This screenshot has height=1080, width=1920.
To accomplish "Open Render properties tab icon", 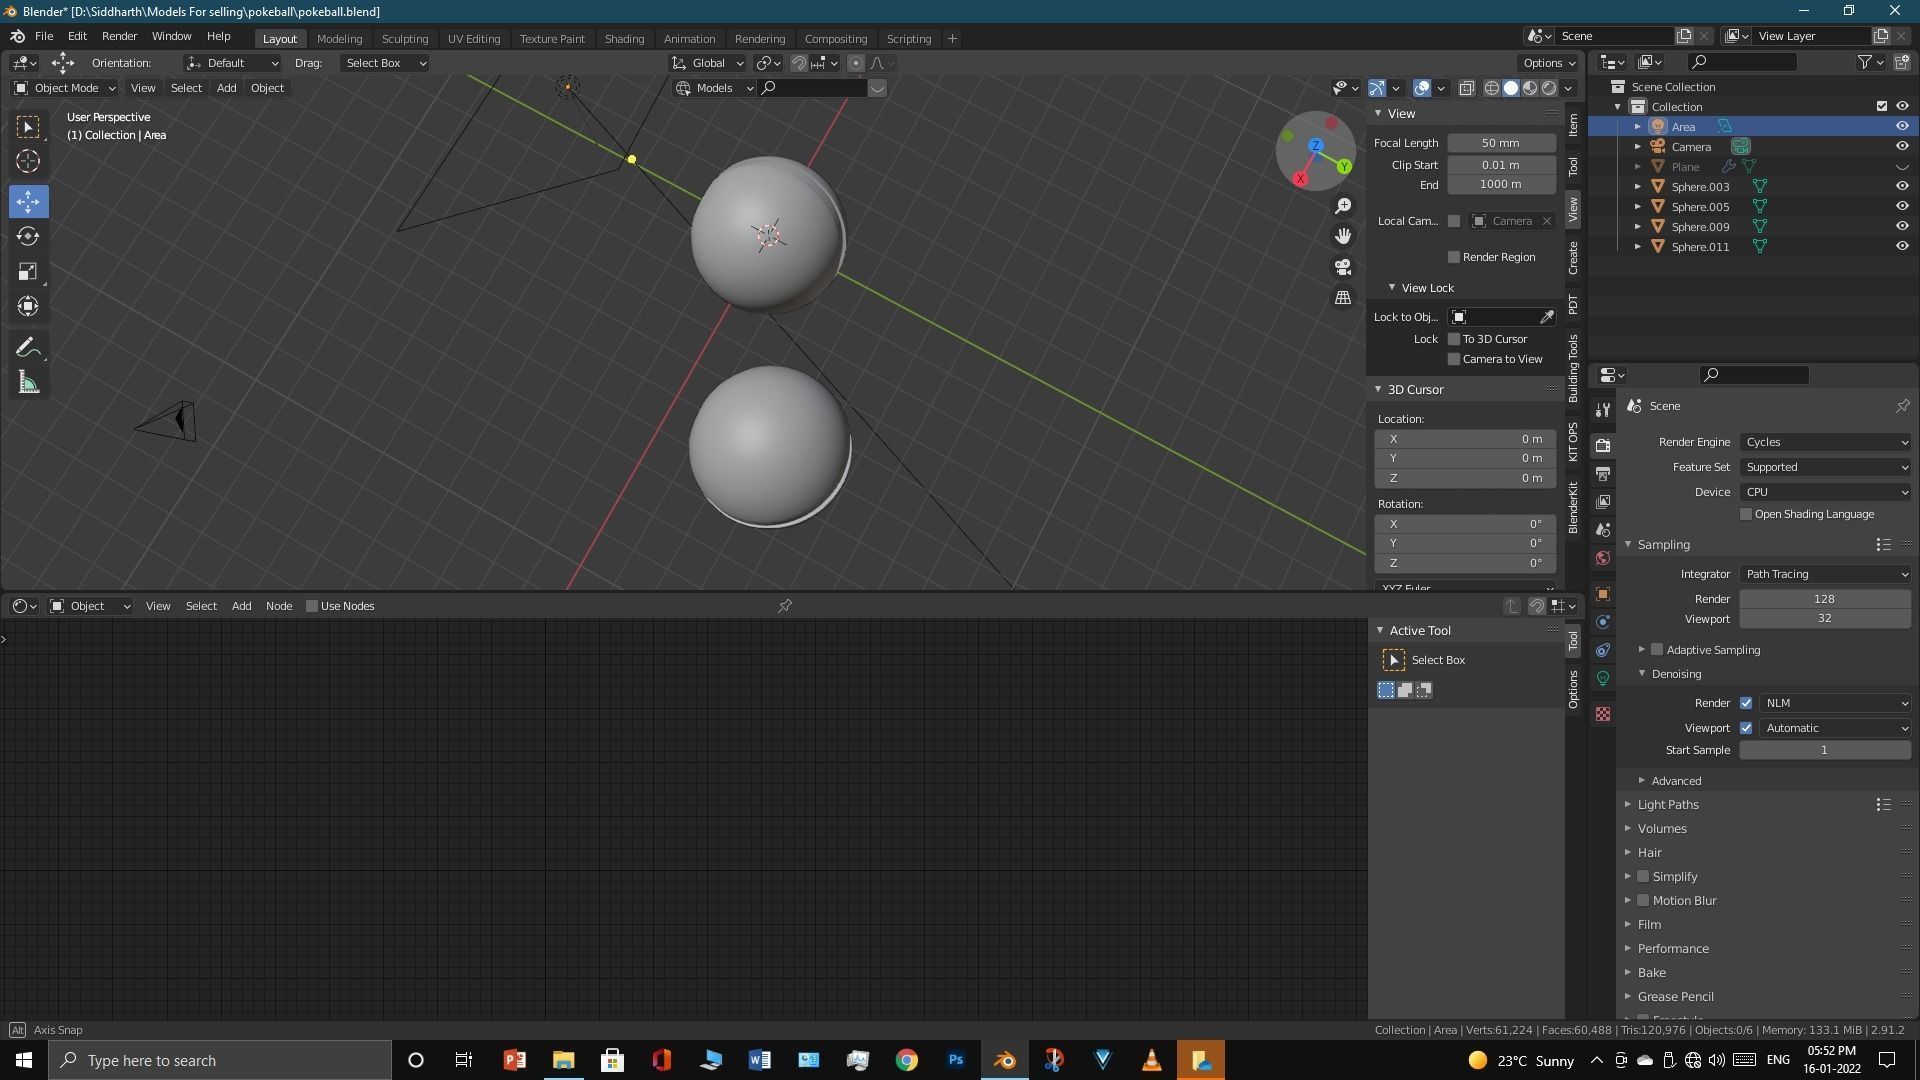I will [1603, 445].
